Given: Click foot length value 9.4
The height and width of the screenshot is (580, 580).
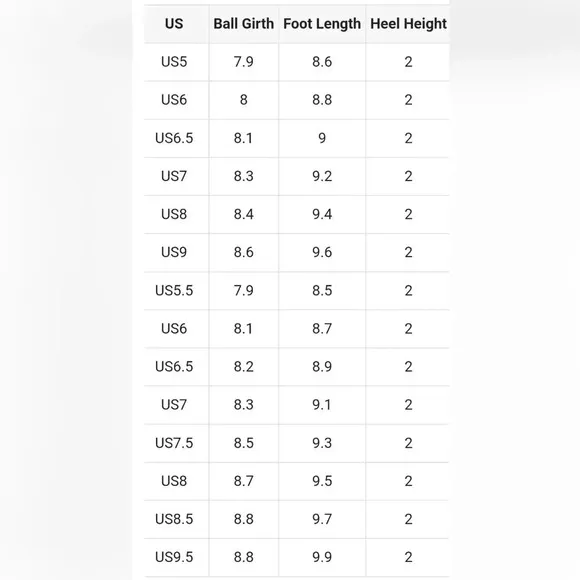Looking at the screenshot, I should pos(322,214).
